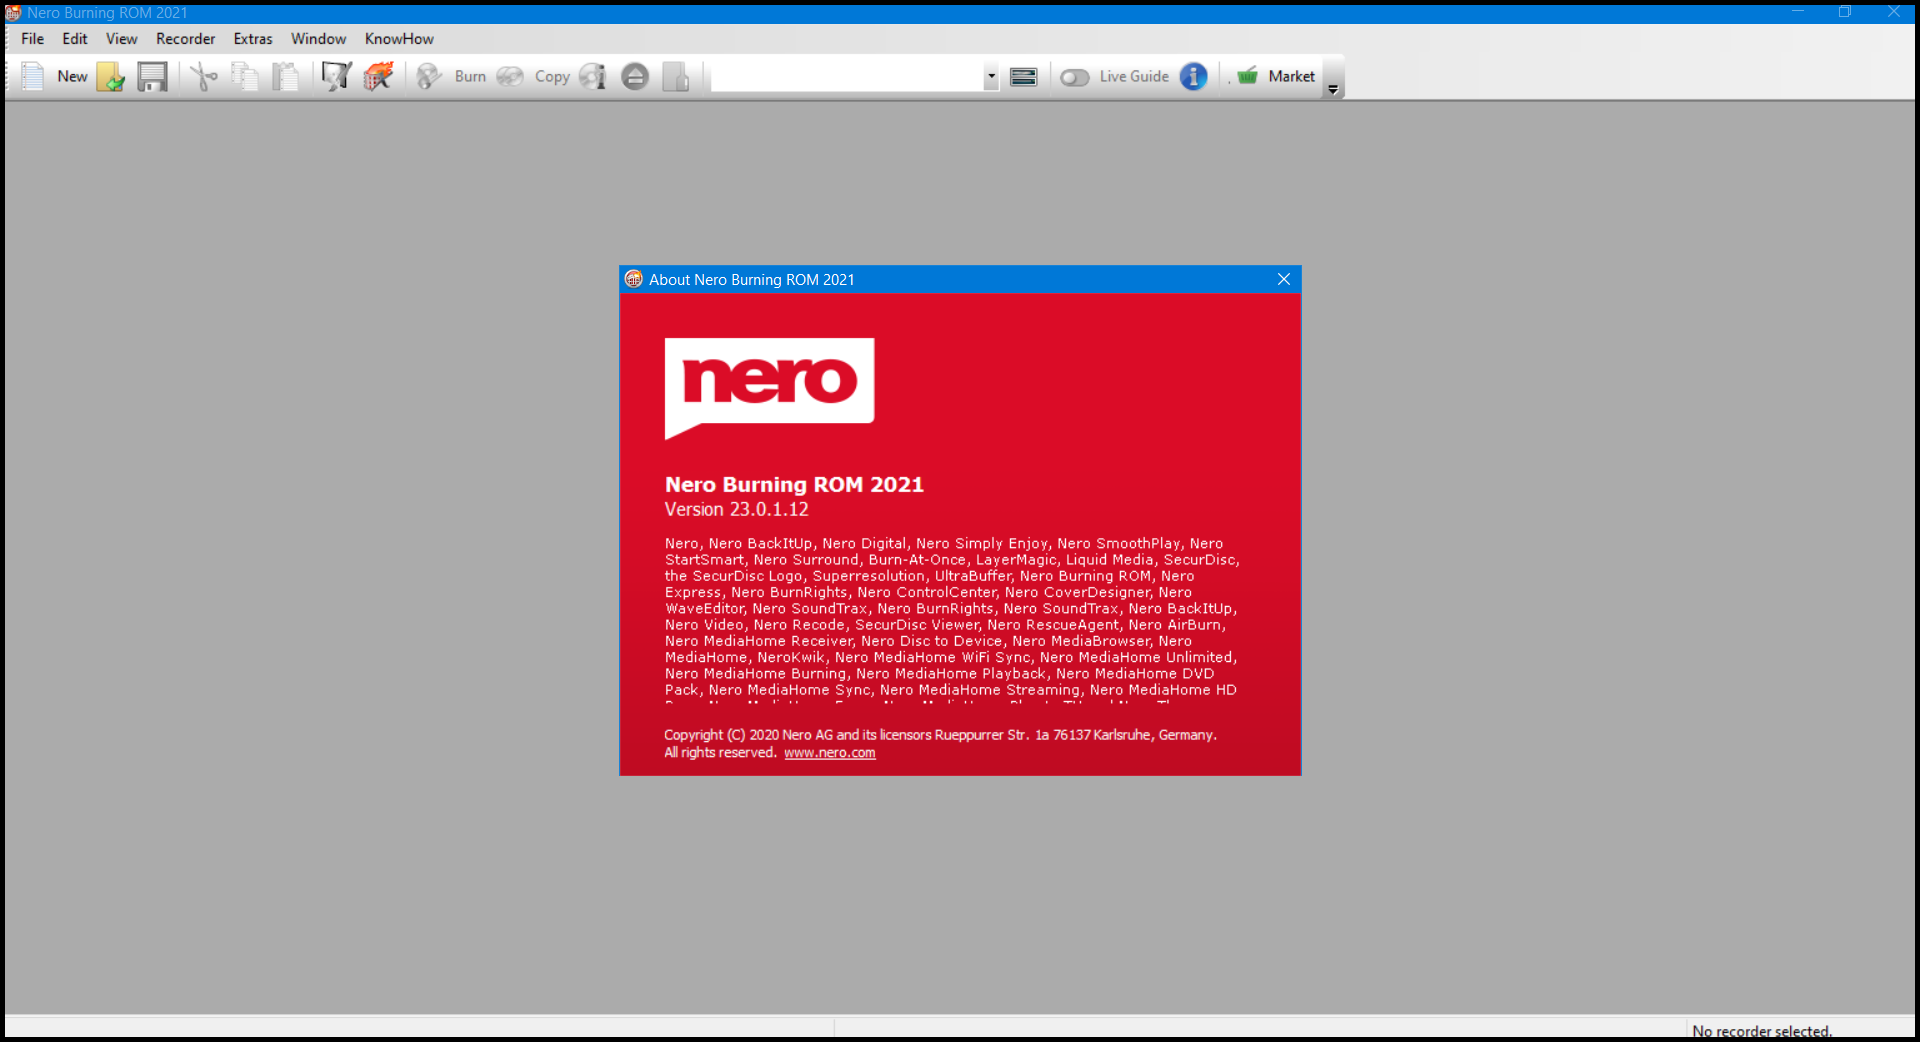Click the 'Version 23.0.1.12' text
Viewport: 1920px width, 1042px height.
pyautogui.click(x=737, y=509)
